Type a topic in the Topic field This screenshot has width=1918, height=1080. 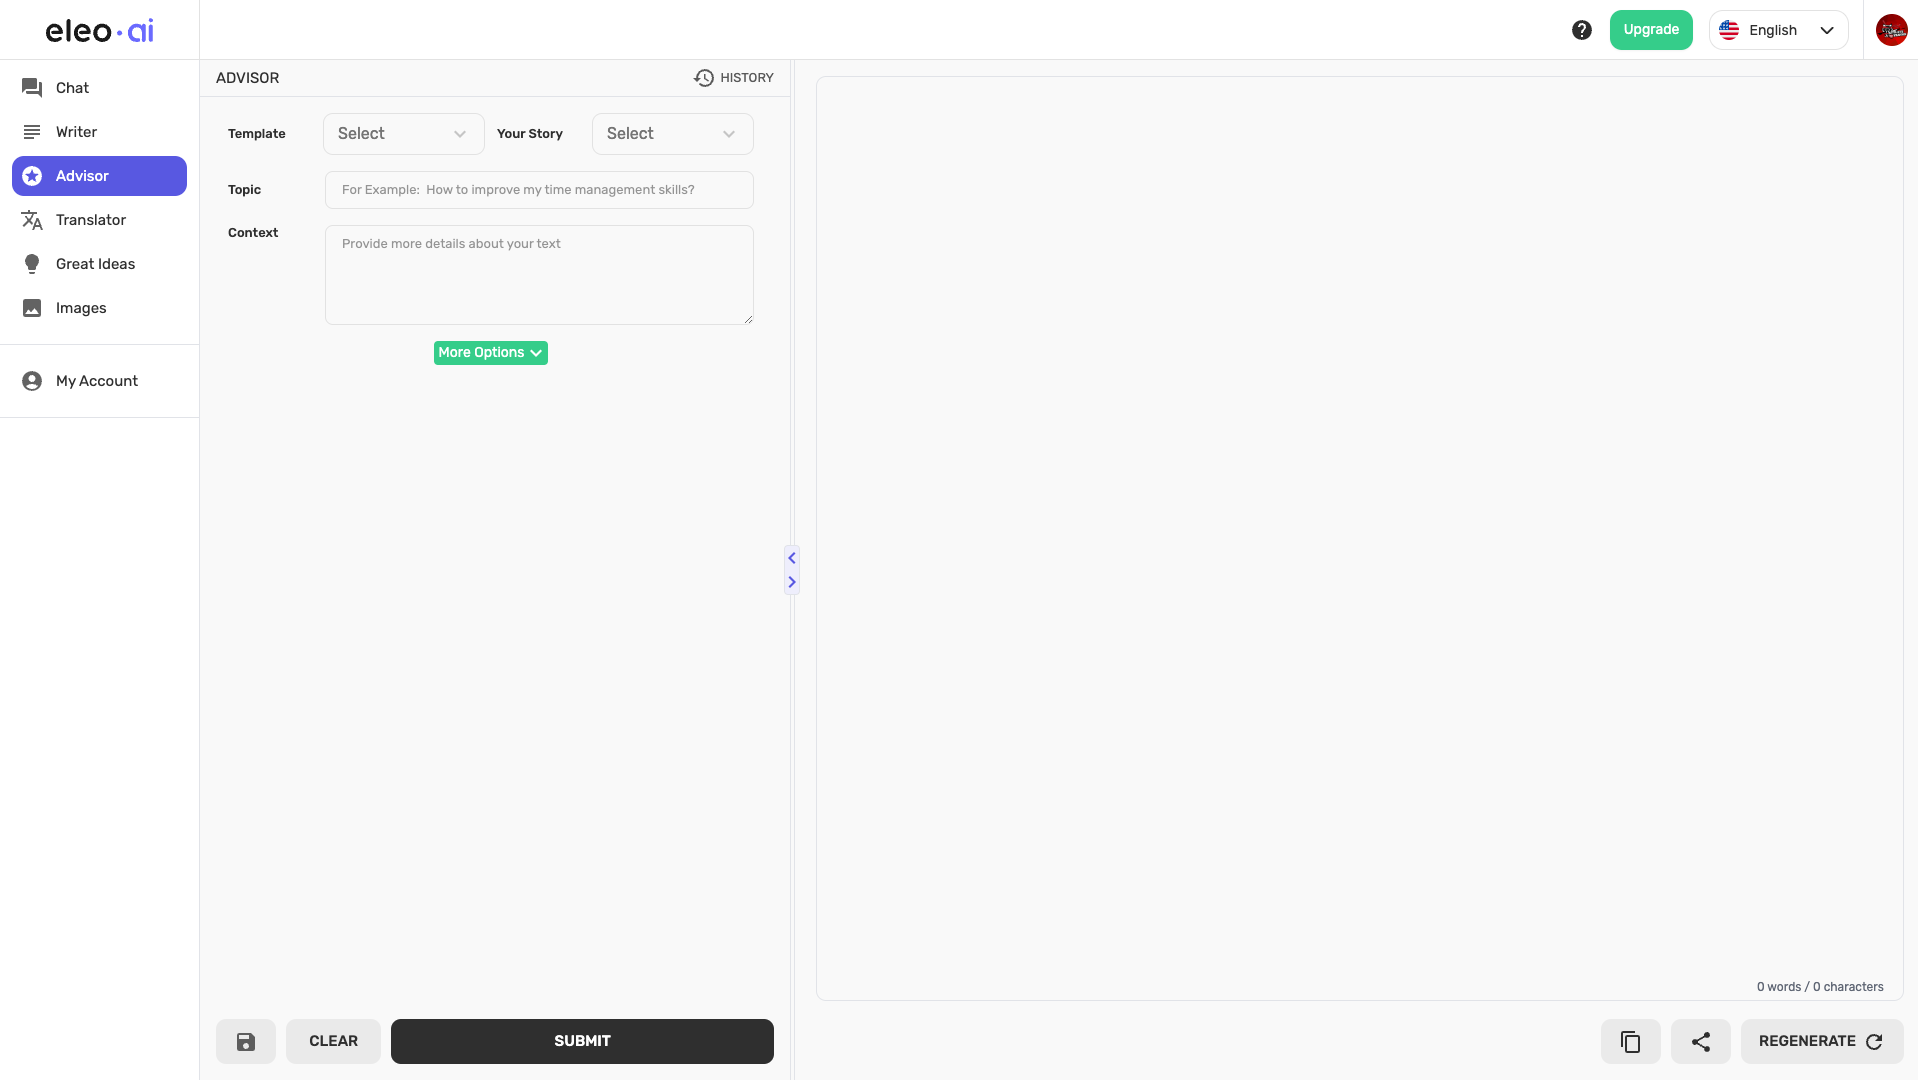(538, 189)
